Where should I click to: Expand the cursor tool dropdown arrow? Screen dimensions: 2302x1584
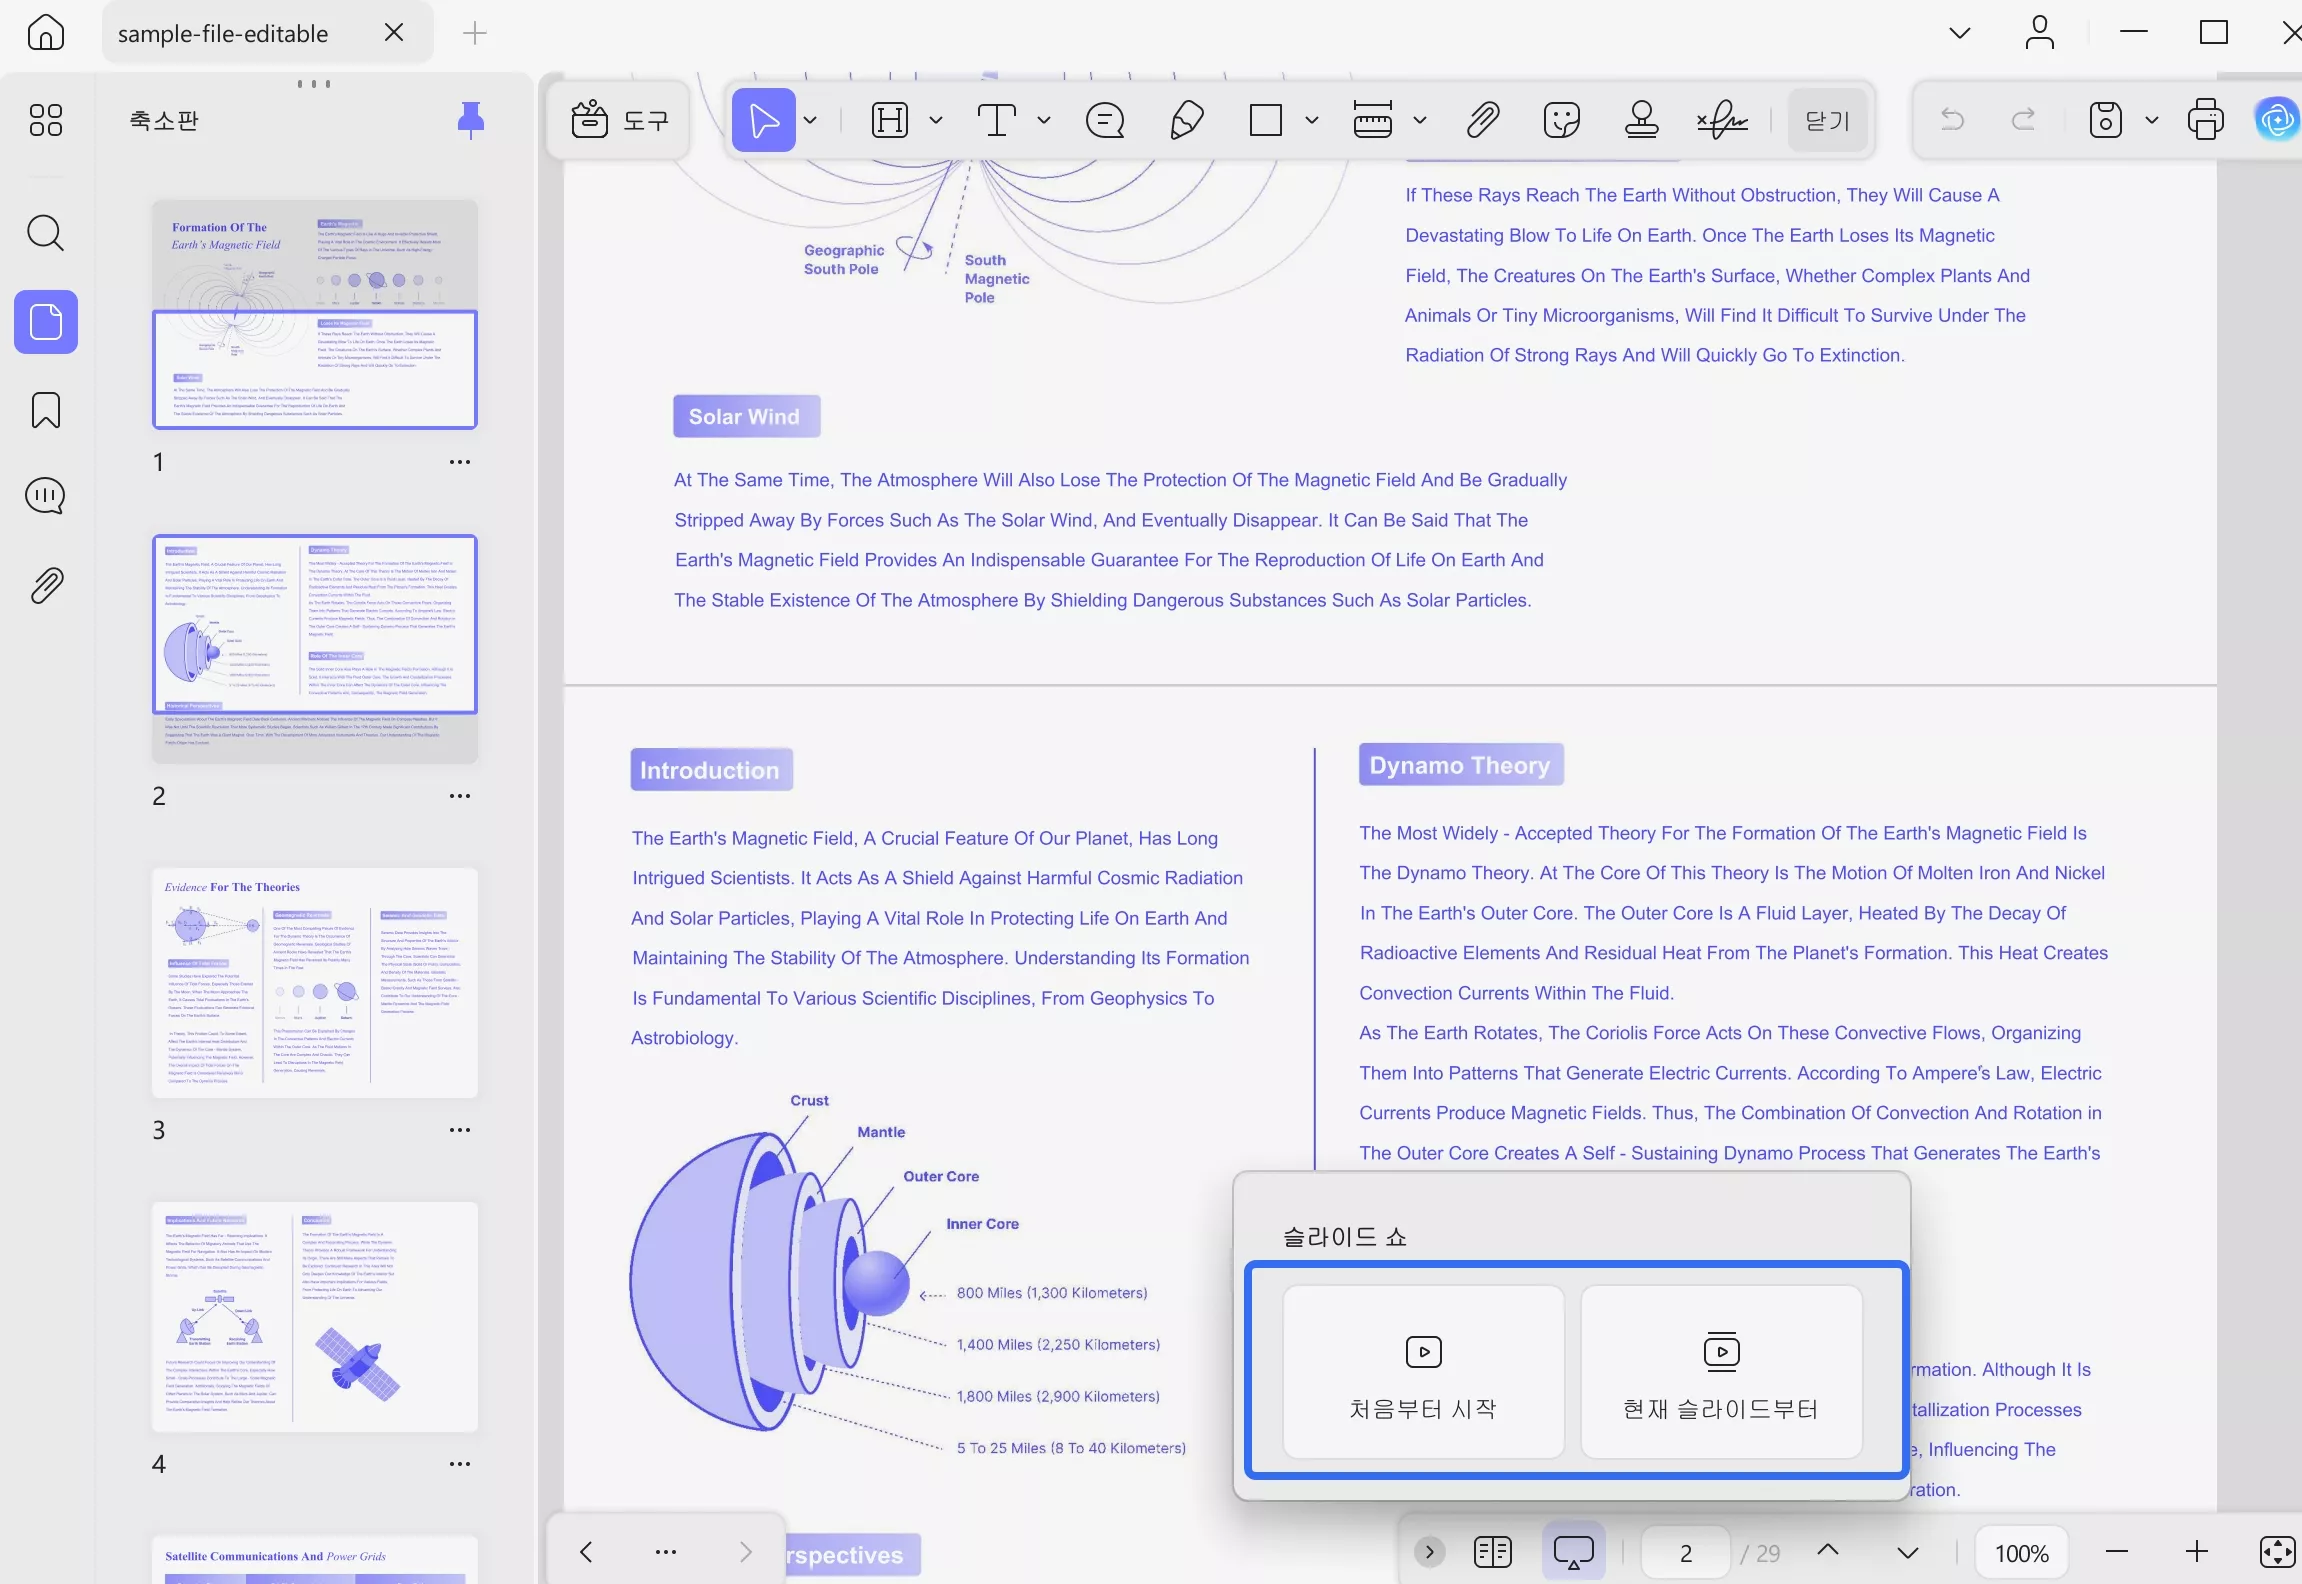[x=810, y=120]
